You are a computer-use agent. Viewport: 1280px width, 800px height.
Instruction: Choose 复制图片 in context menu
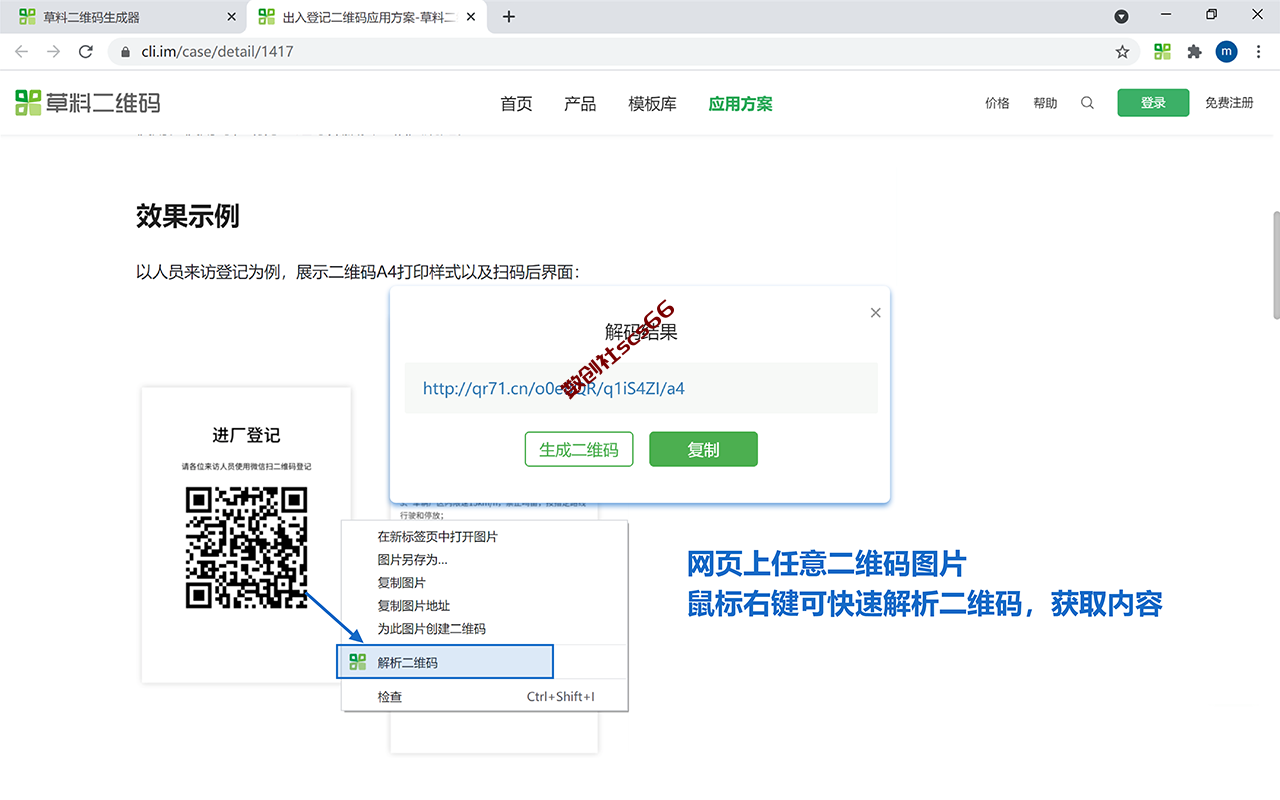484,583
